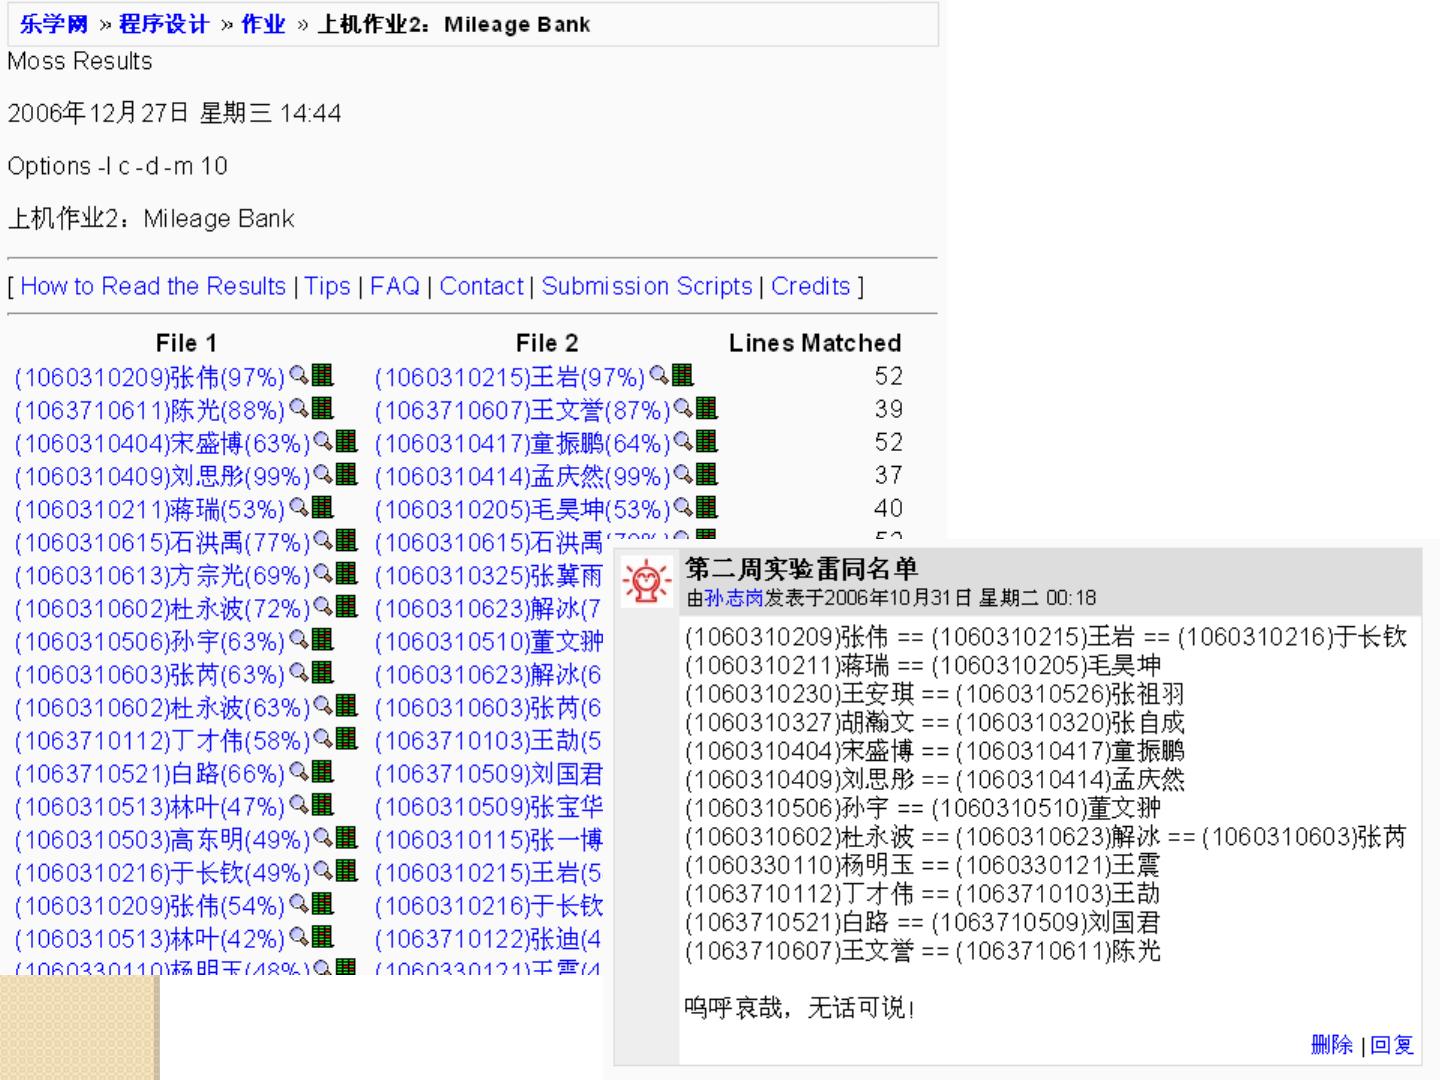Click the green grid icon beside 孟庆然(99%)

click(x=707, y=475)
